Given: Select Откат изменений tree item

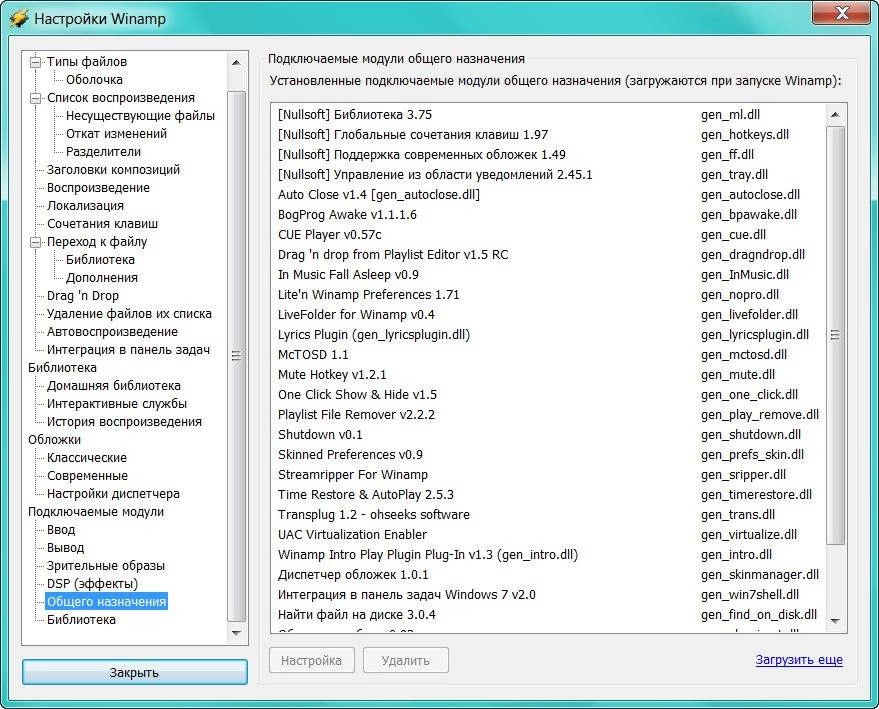Looking at the screenshot, I should click(116, 133).
